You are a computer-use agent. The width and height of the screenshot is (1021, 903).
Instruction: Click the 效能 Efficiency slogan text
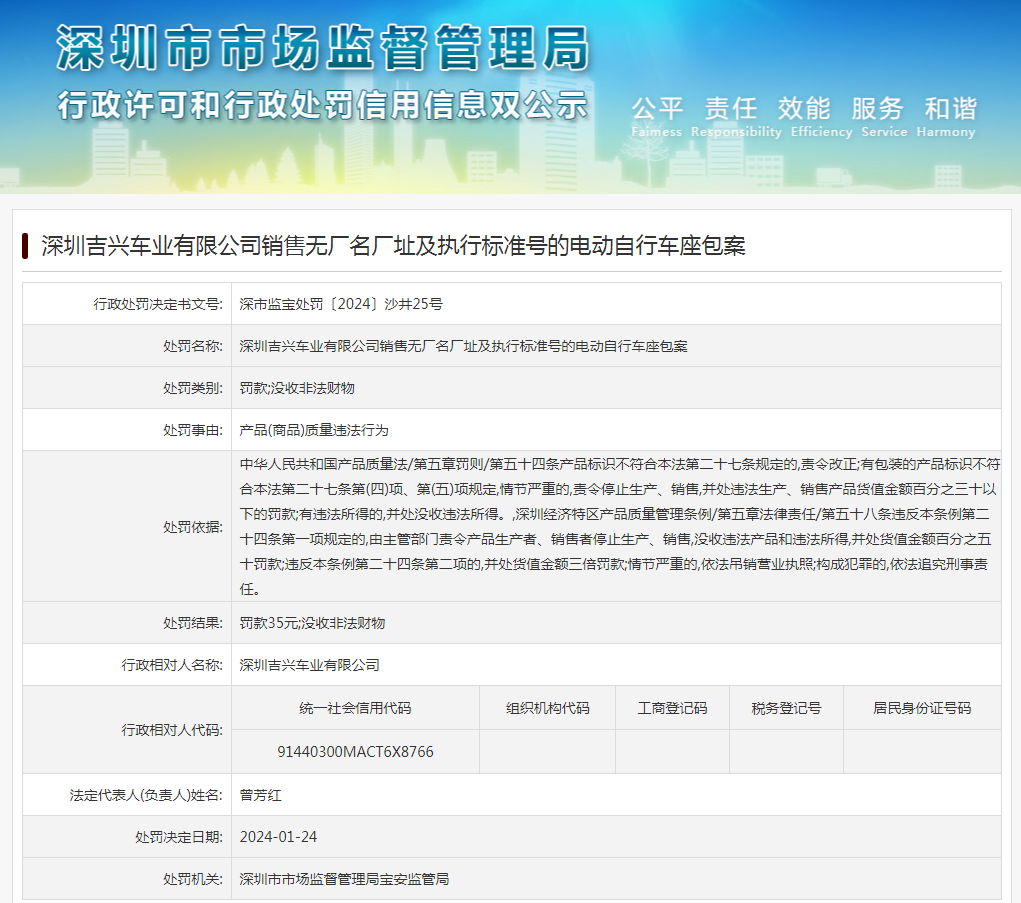coord(803,116)
